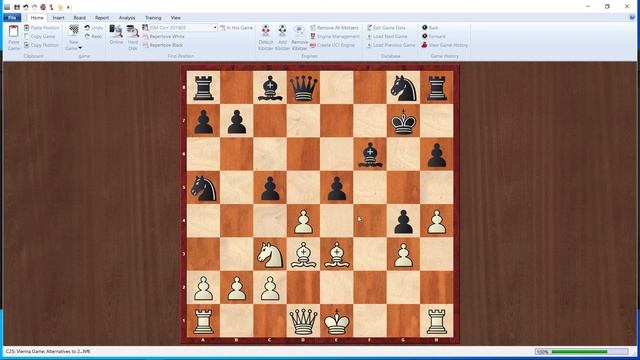The width and height of the screenshot is (640, 360).
Task: Click Undo in the Game group
Action: [x=93, y=28]
